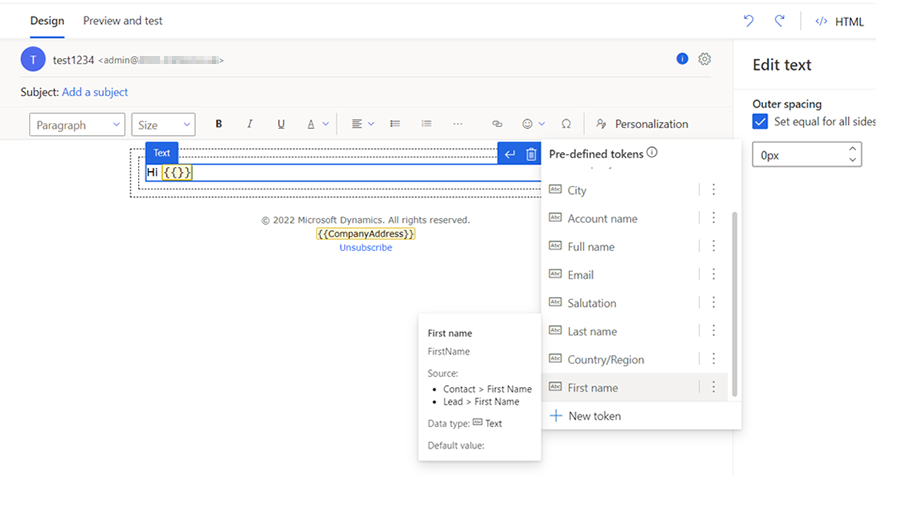This screenshot has width=900, height=518.
Task: Open the HTML editor view
Action: click(839, 22)
